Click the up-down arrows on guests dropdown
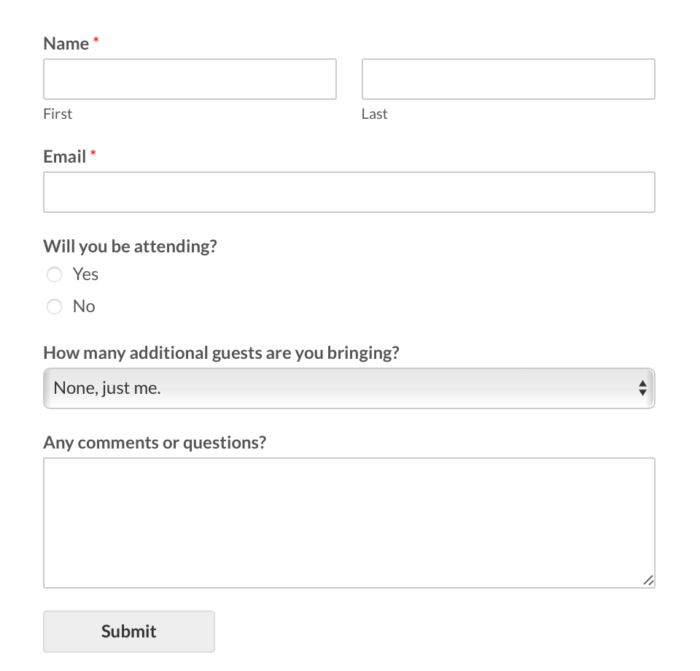 [643, 388]
